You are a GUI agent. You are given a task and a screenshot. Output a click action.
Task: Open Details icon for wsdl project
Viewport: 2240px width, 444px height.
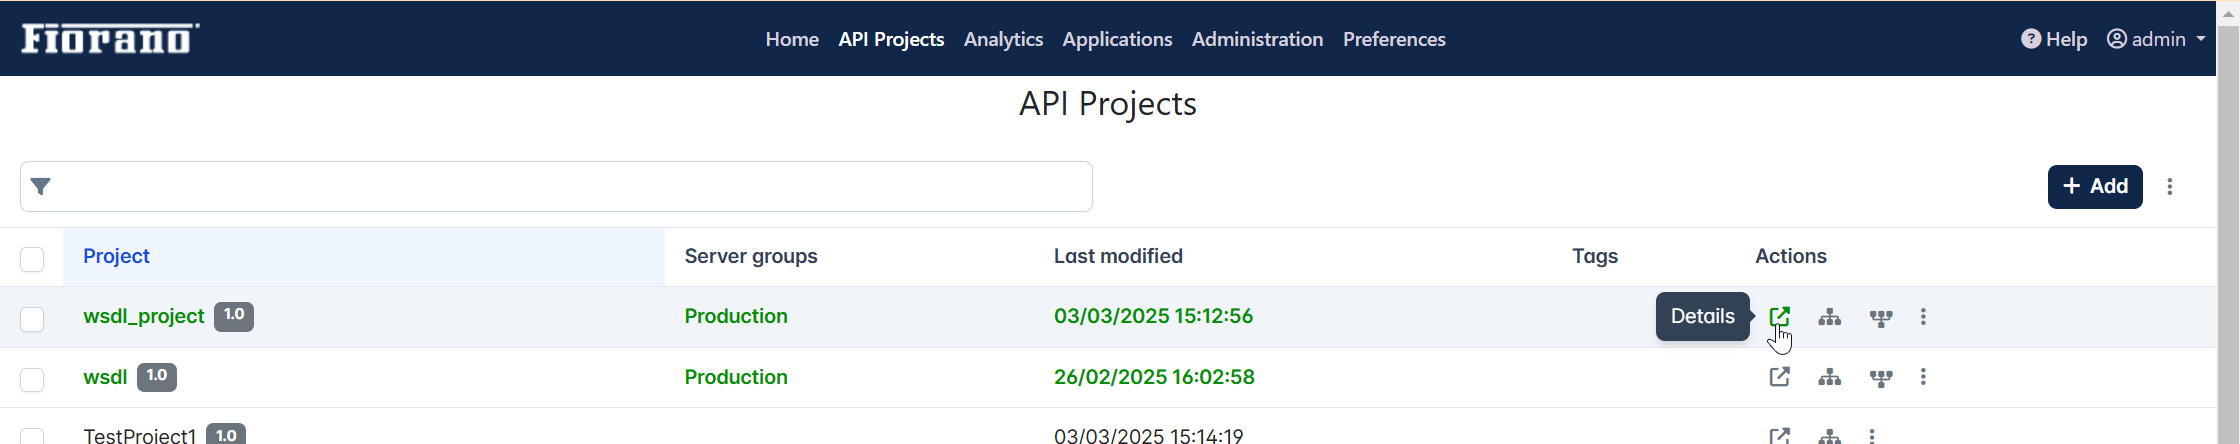click(x=1779, y=377)
